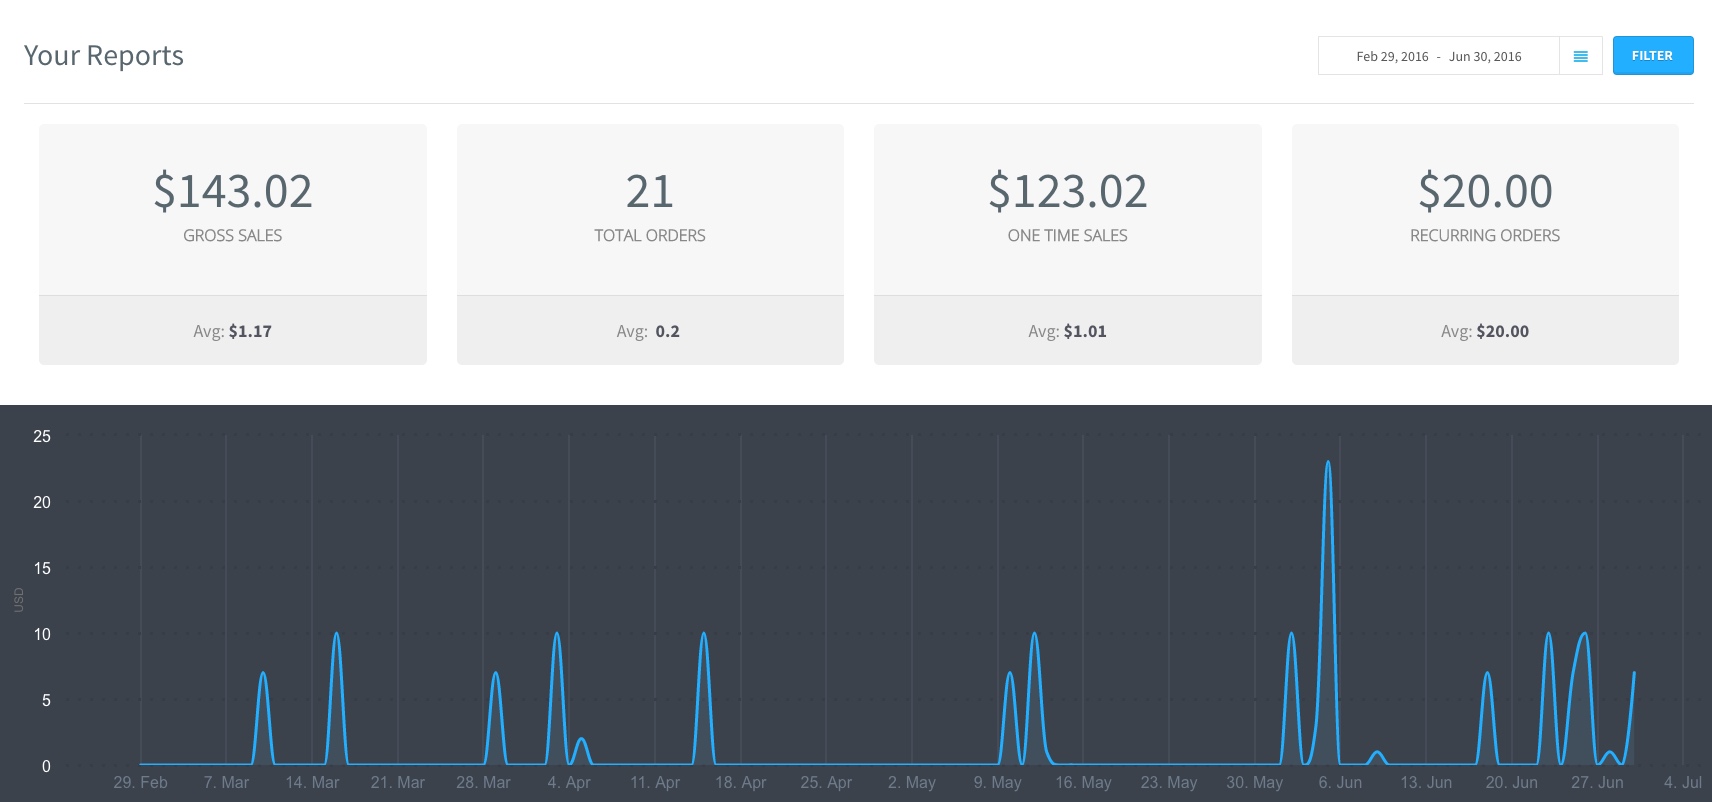Click the USD y-axis title
The width and height of the screenshot is (1712, 802).
click(19, 600)
